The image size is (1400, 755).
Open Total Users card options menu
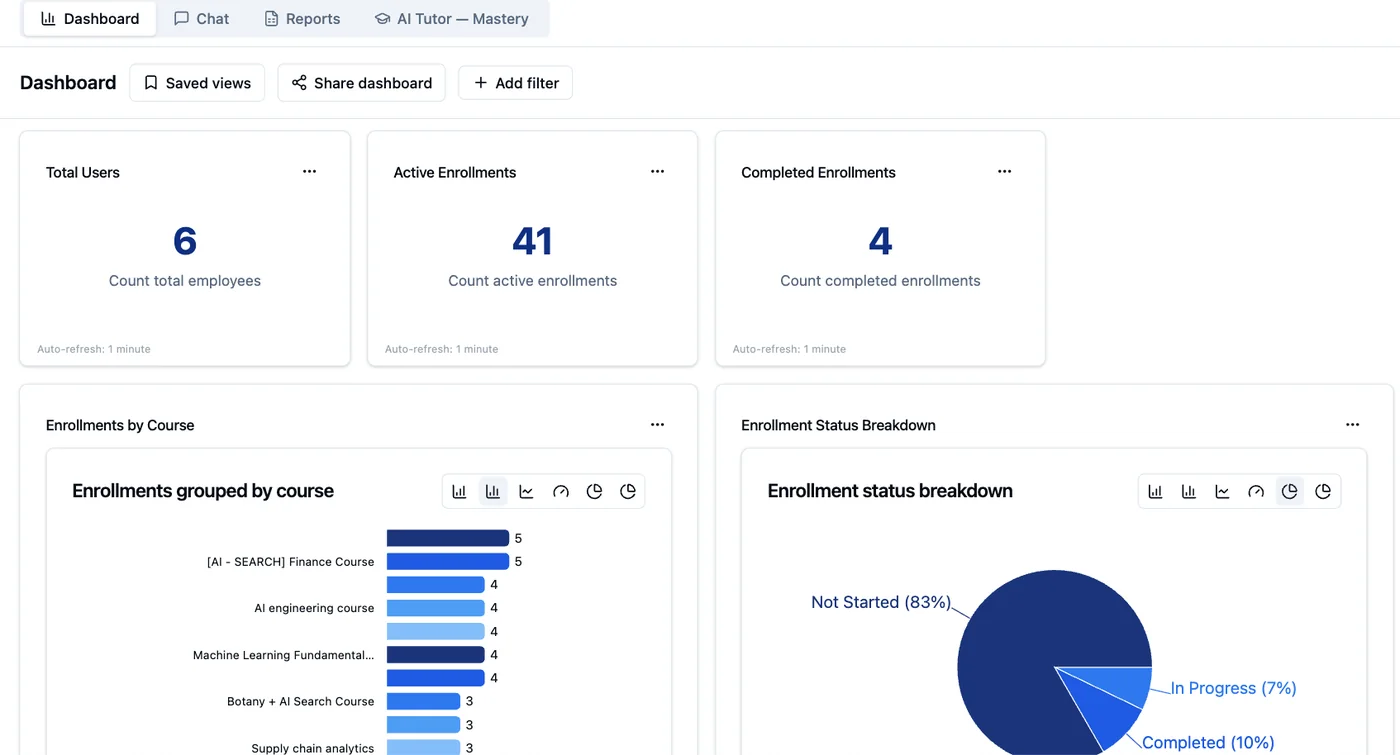310,172
